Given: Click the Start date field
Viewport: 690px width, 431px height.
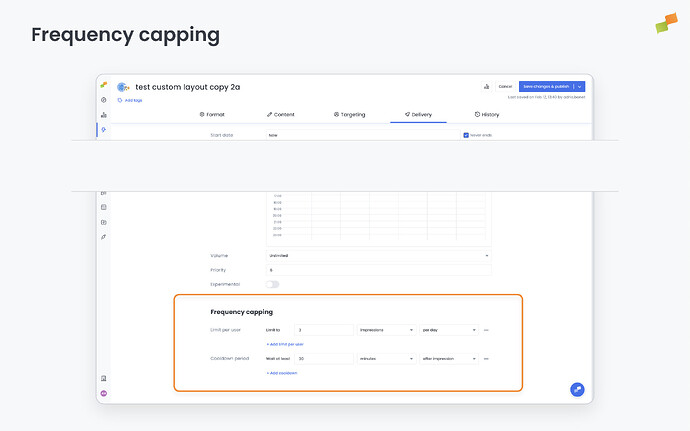Looking at the screenshot, I should (x=363, y=135).
